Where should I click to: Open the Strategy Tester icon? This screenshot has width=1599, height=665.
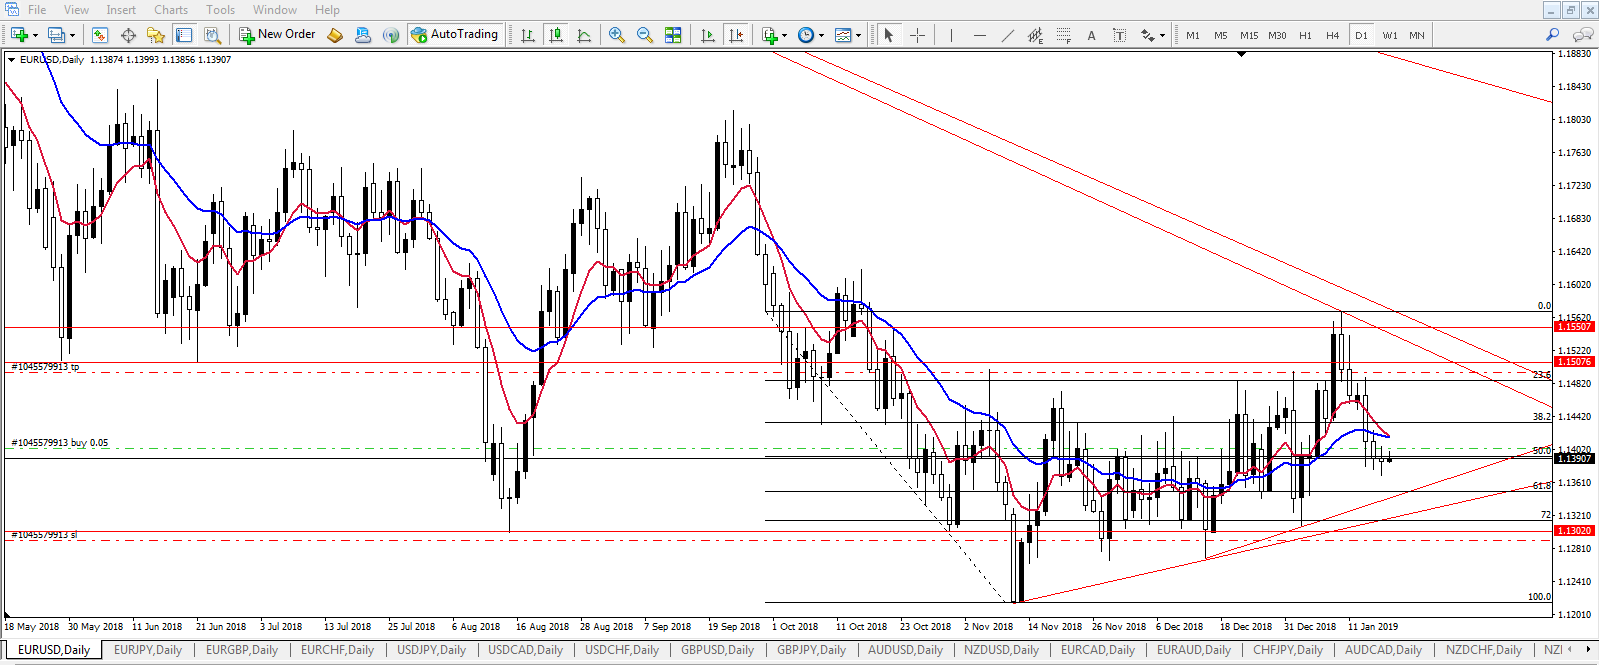212,35
